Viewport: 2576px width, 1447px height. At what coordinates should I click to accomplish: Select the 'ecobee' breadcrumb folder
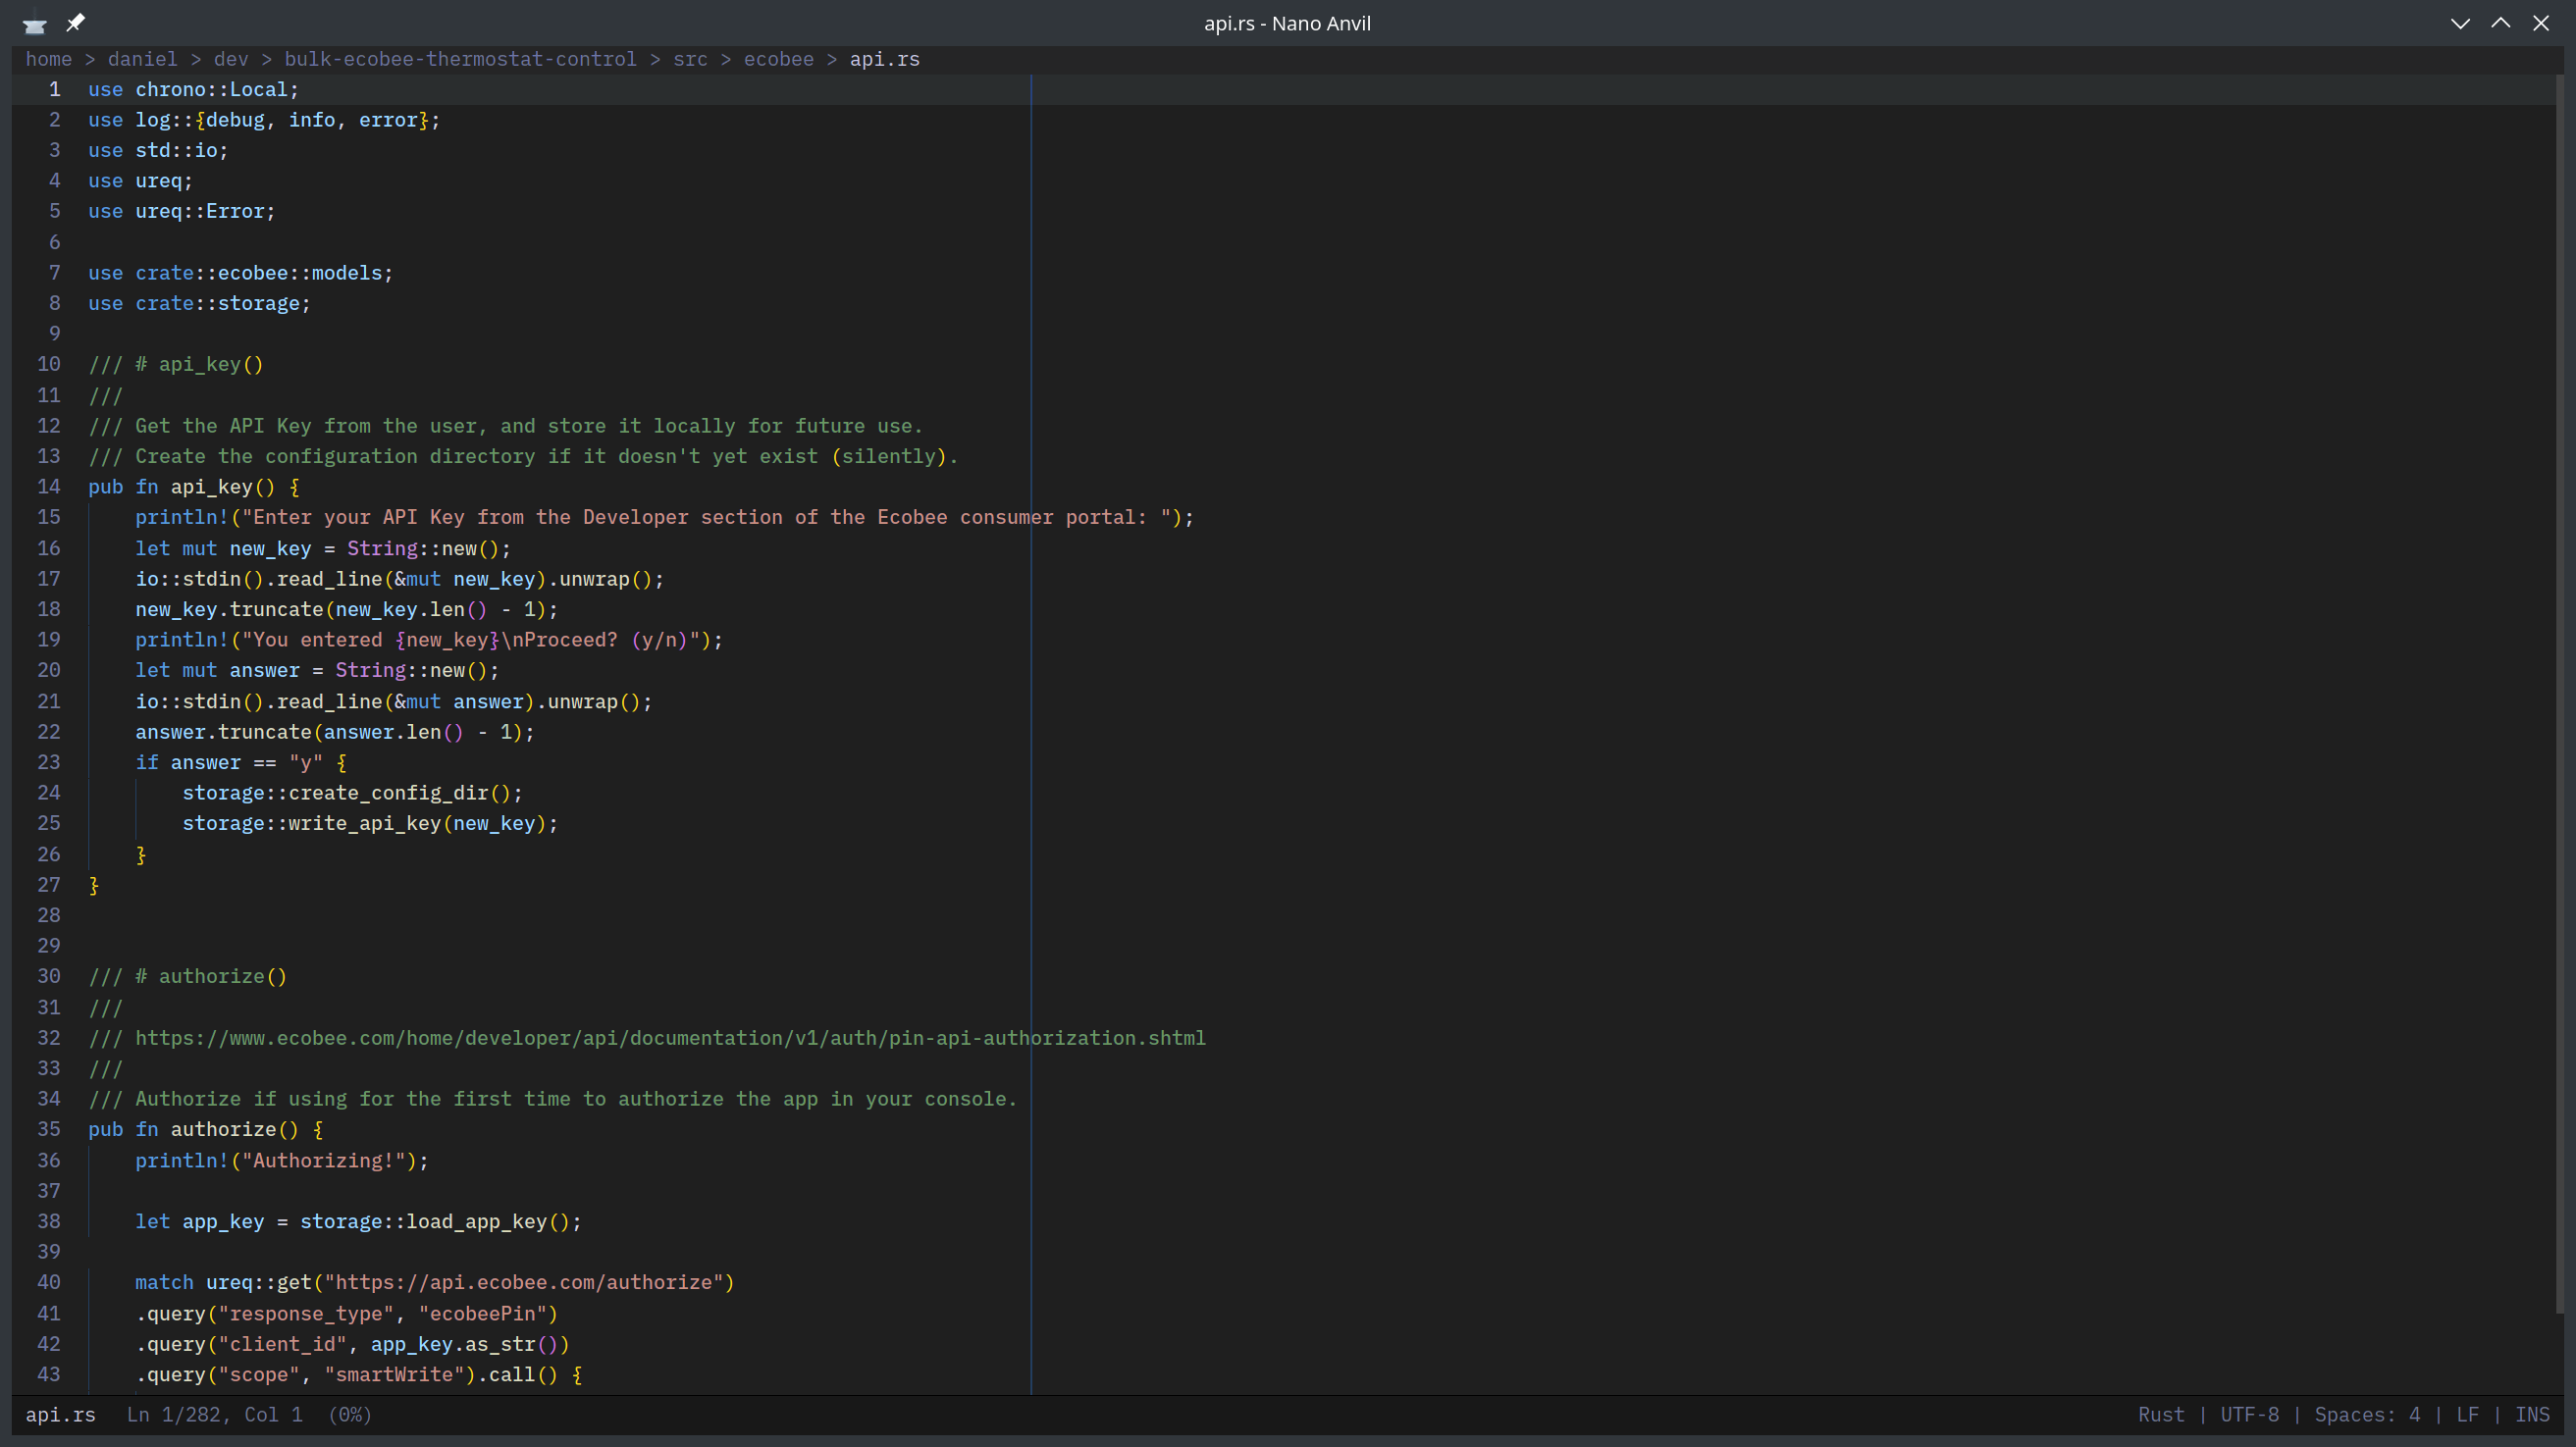tap(778, 59)
